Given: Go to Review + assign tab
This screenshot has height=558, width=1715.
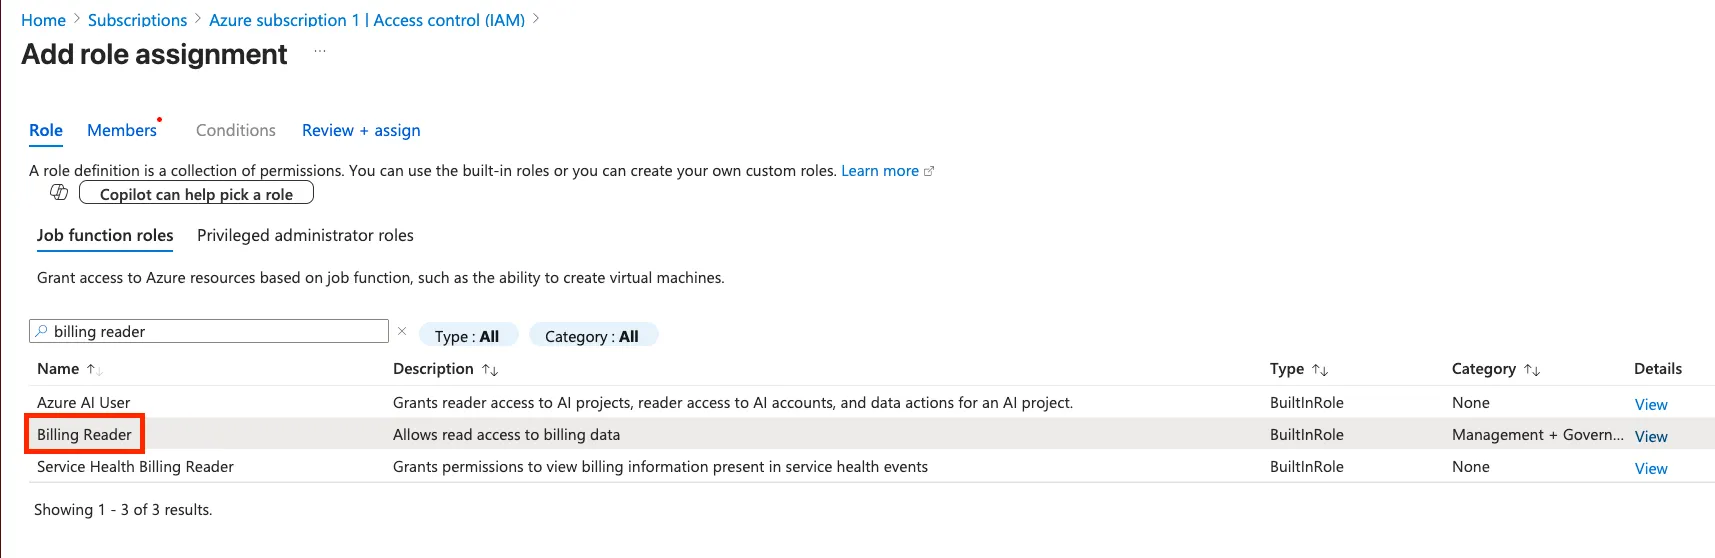Looking at the screenshot, I should [361, 130].
